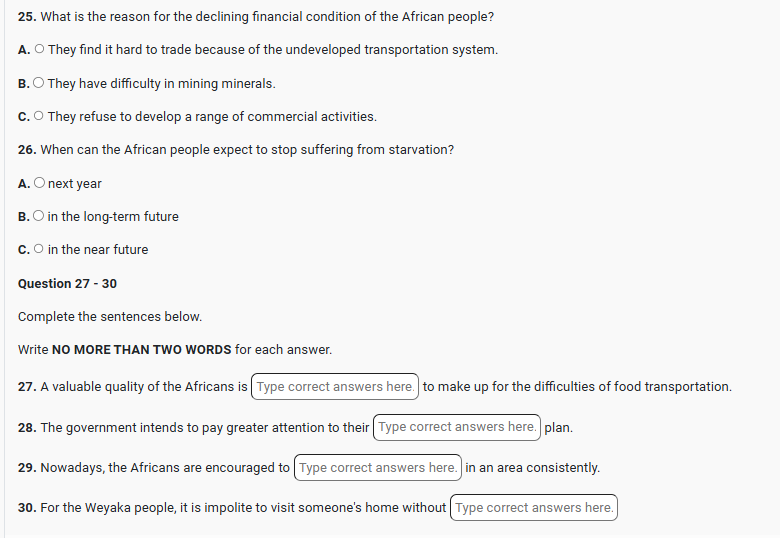Click the word 'plan.' after question 28's box
The height and width of the screenshot is (538, 780).
click(x=558, y=428)
